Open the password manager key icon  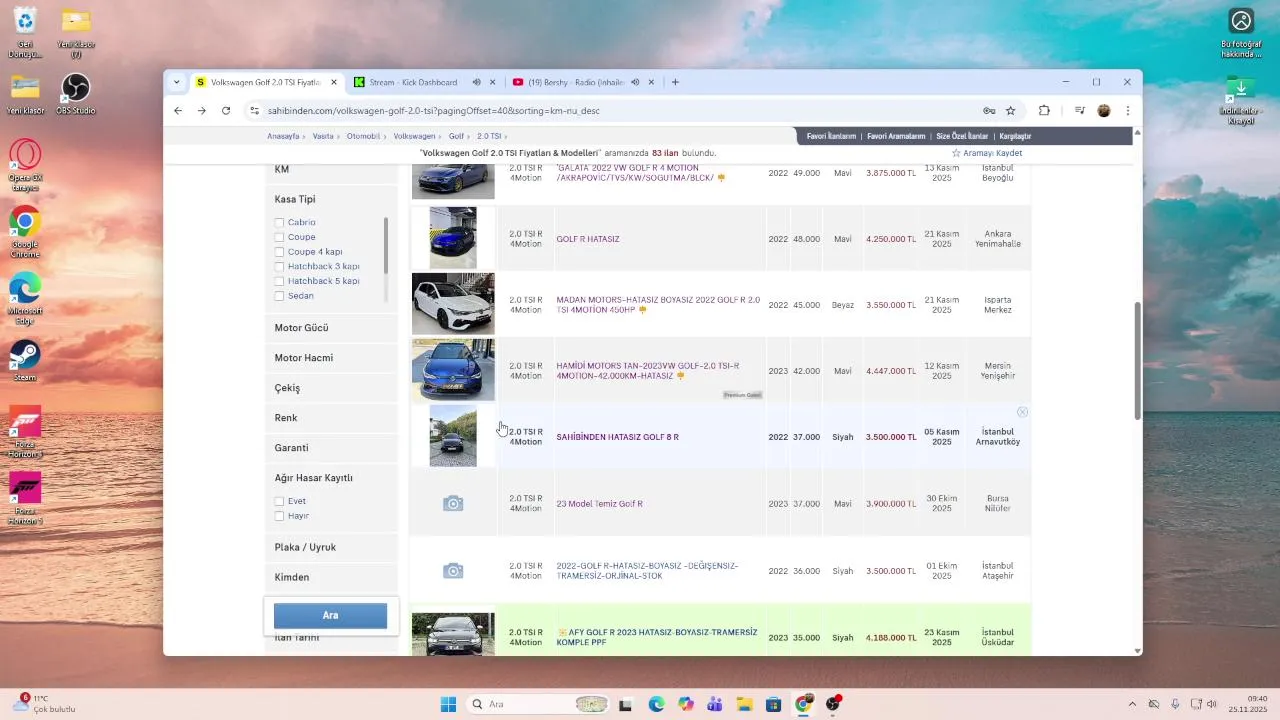pos(989,111)
